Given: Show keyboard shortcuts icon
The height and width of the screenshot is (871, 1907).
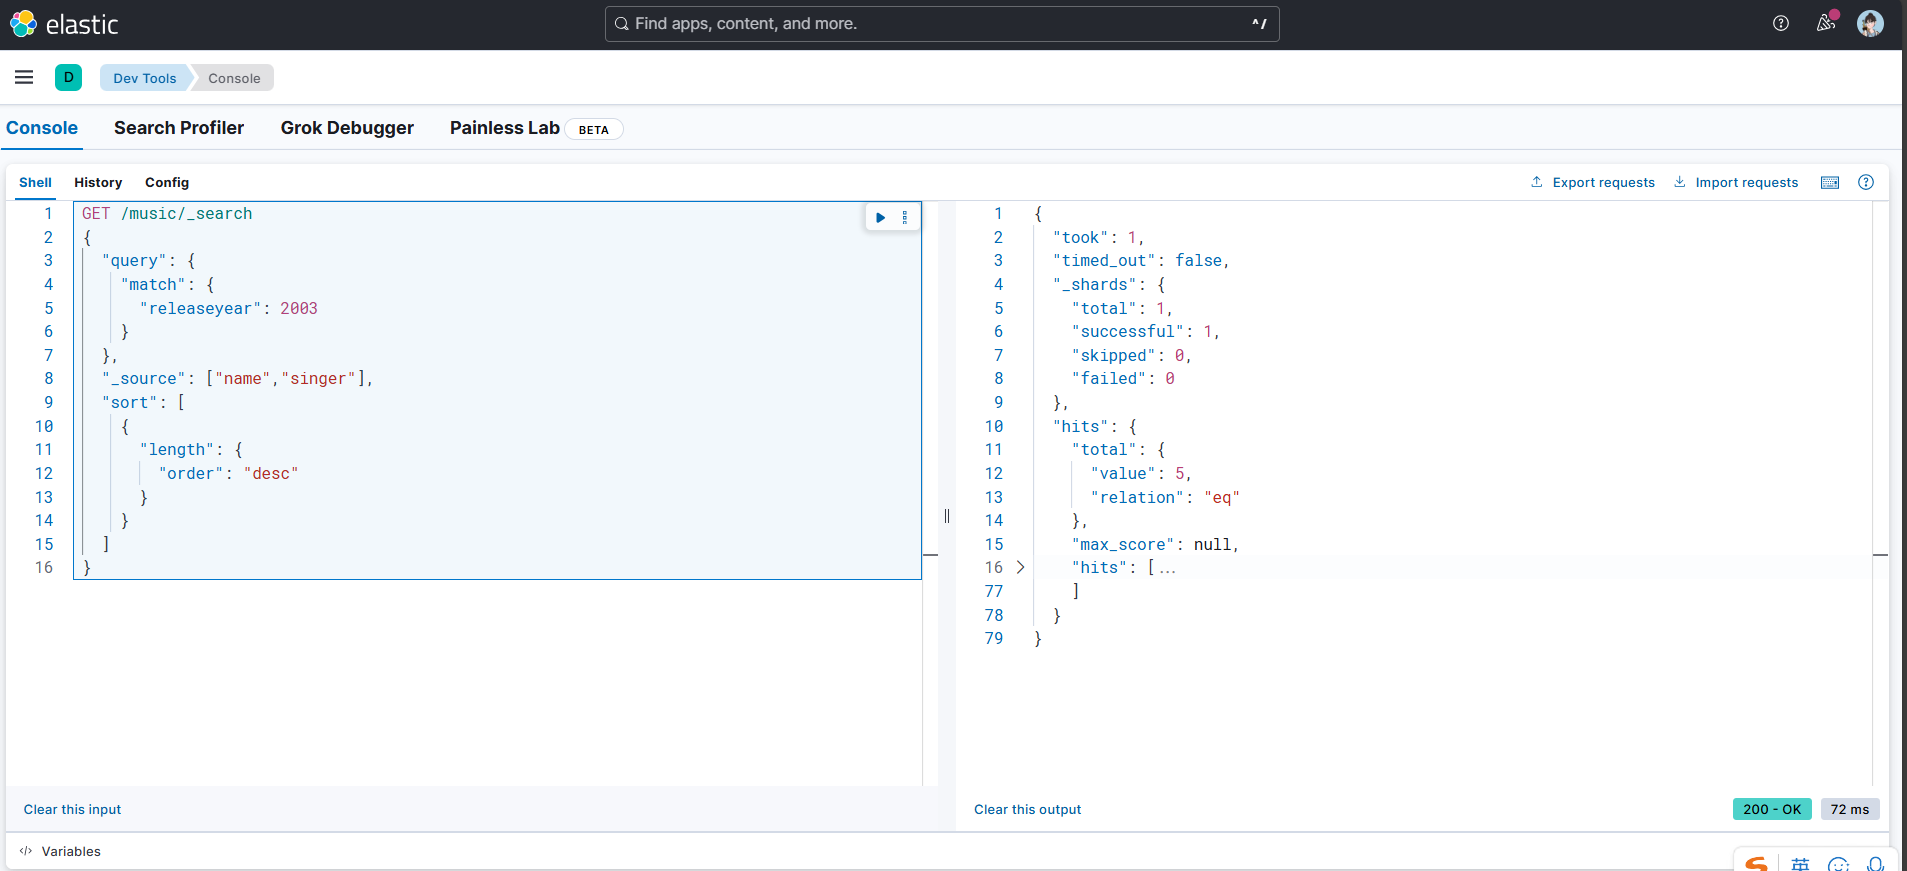Looking at the screenshot, I should pyautogui.click(x=1830, y=182).
